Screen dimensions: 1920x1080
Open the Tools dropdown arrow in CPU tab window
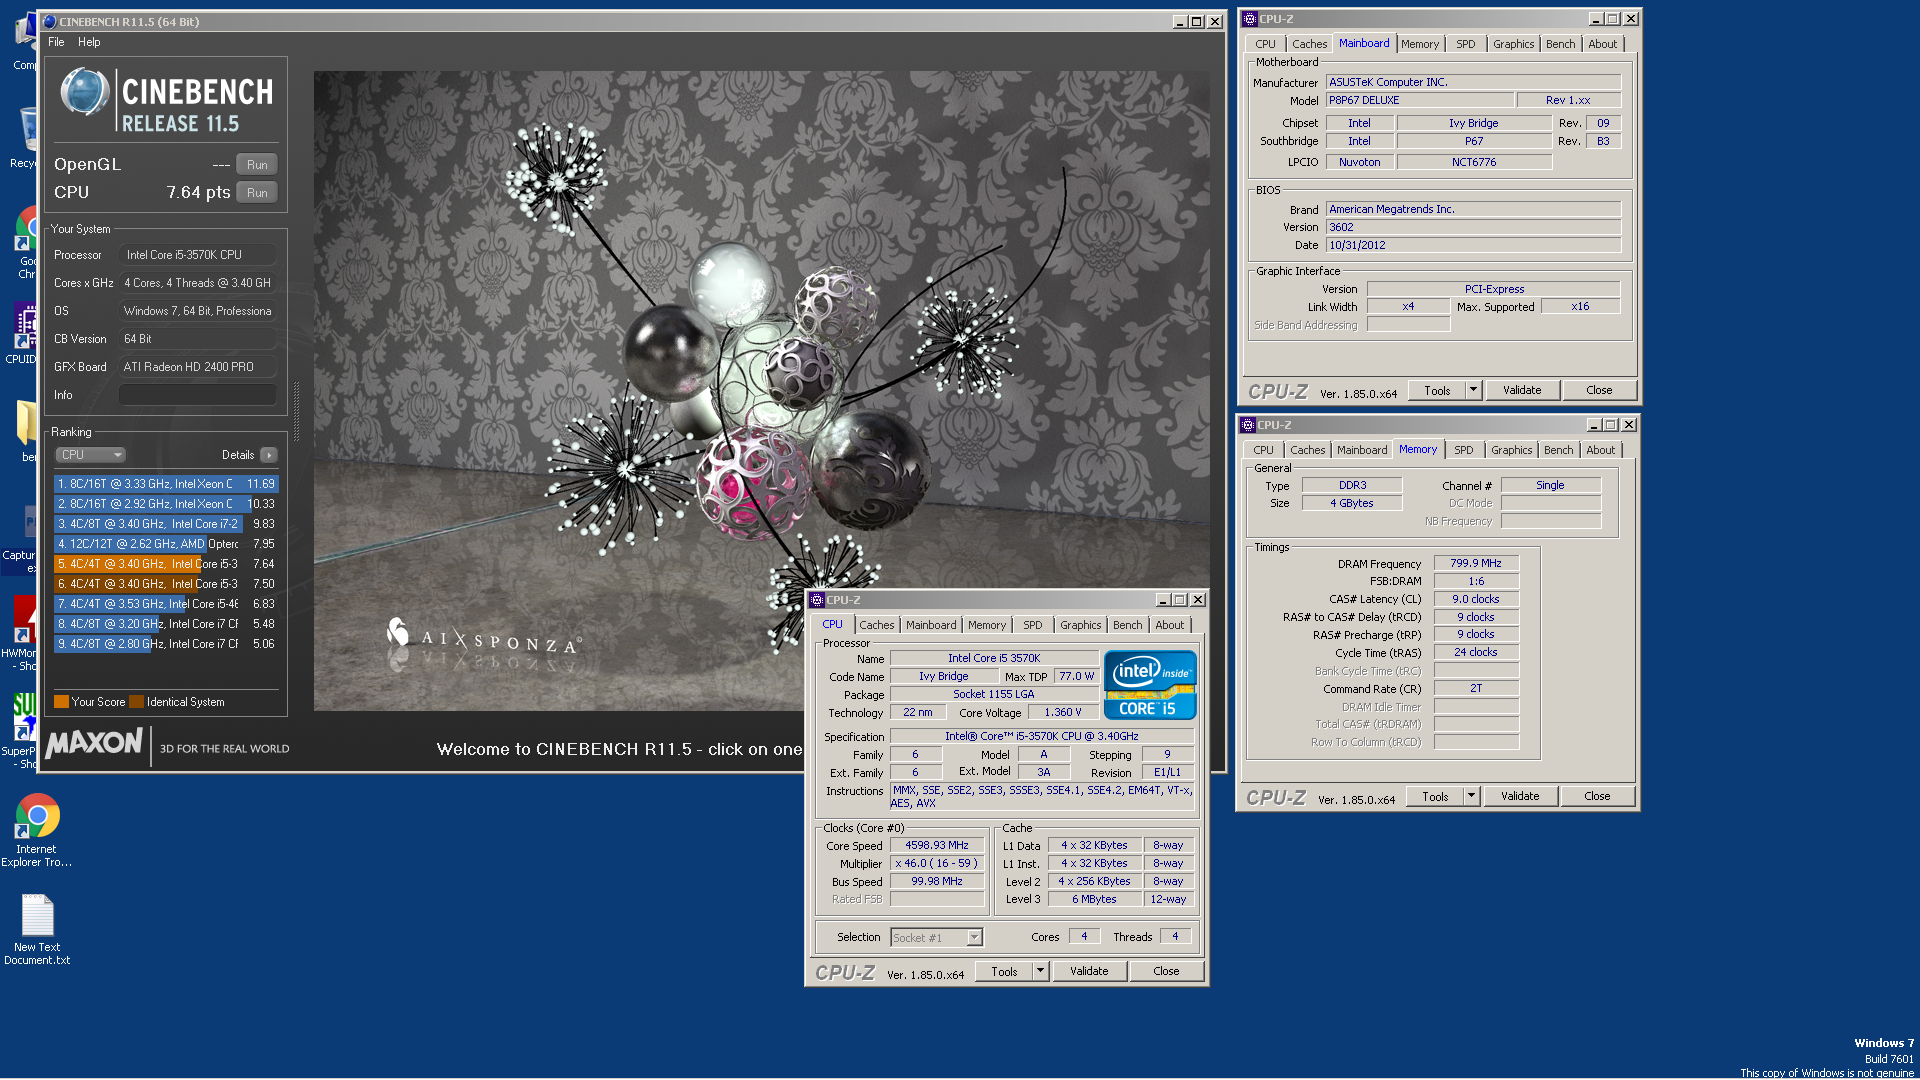(1040, 971)
